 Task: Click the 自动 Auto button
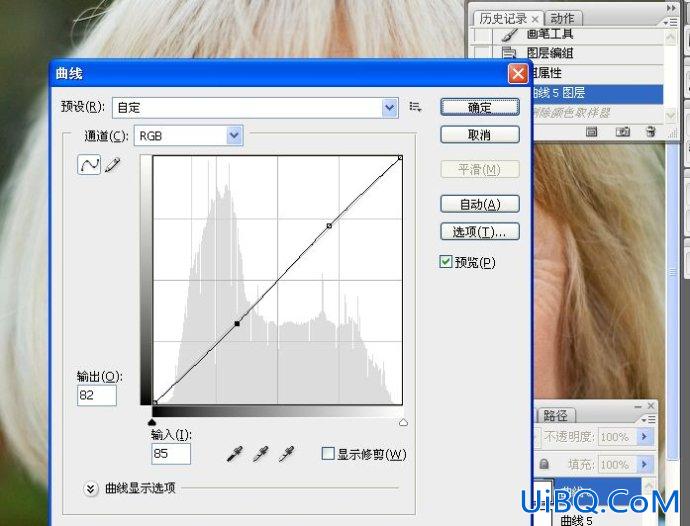coord(480,204)
